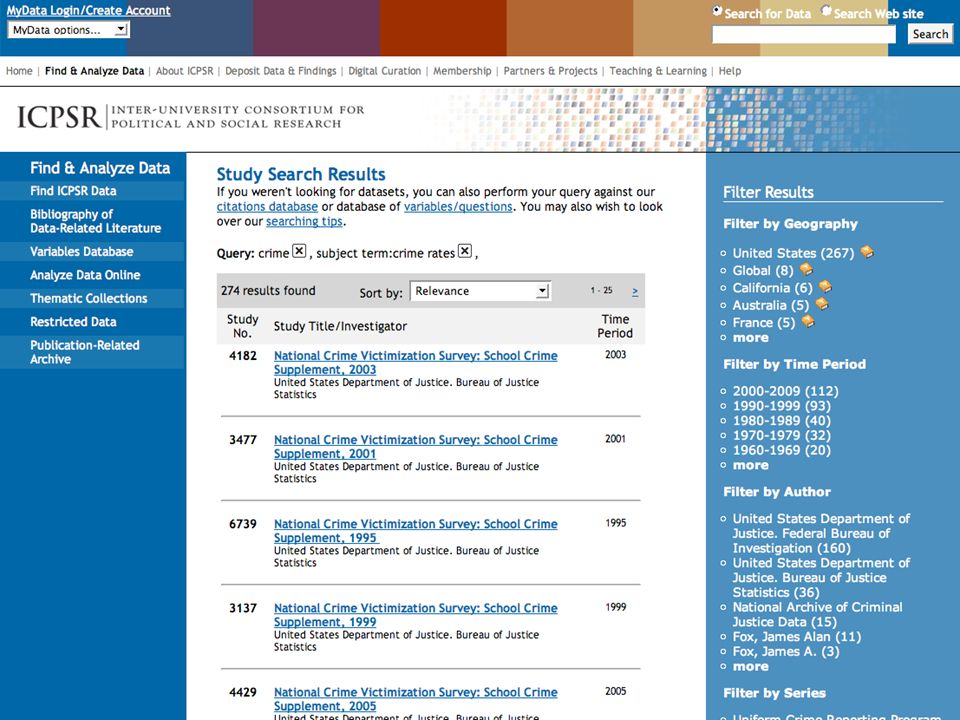Open Find ICPSR Data in sidebar

tap(73, 191)
